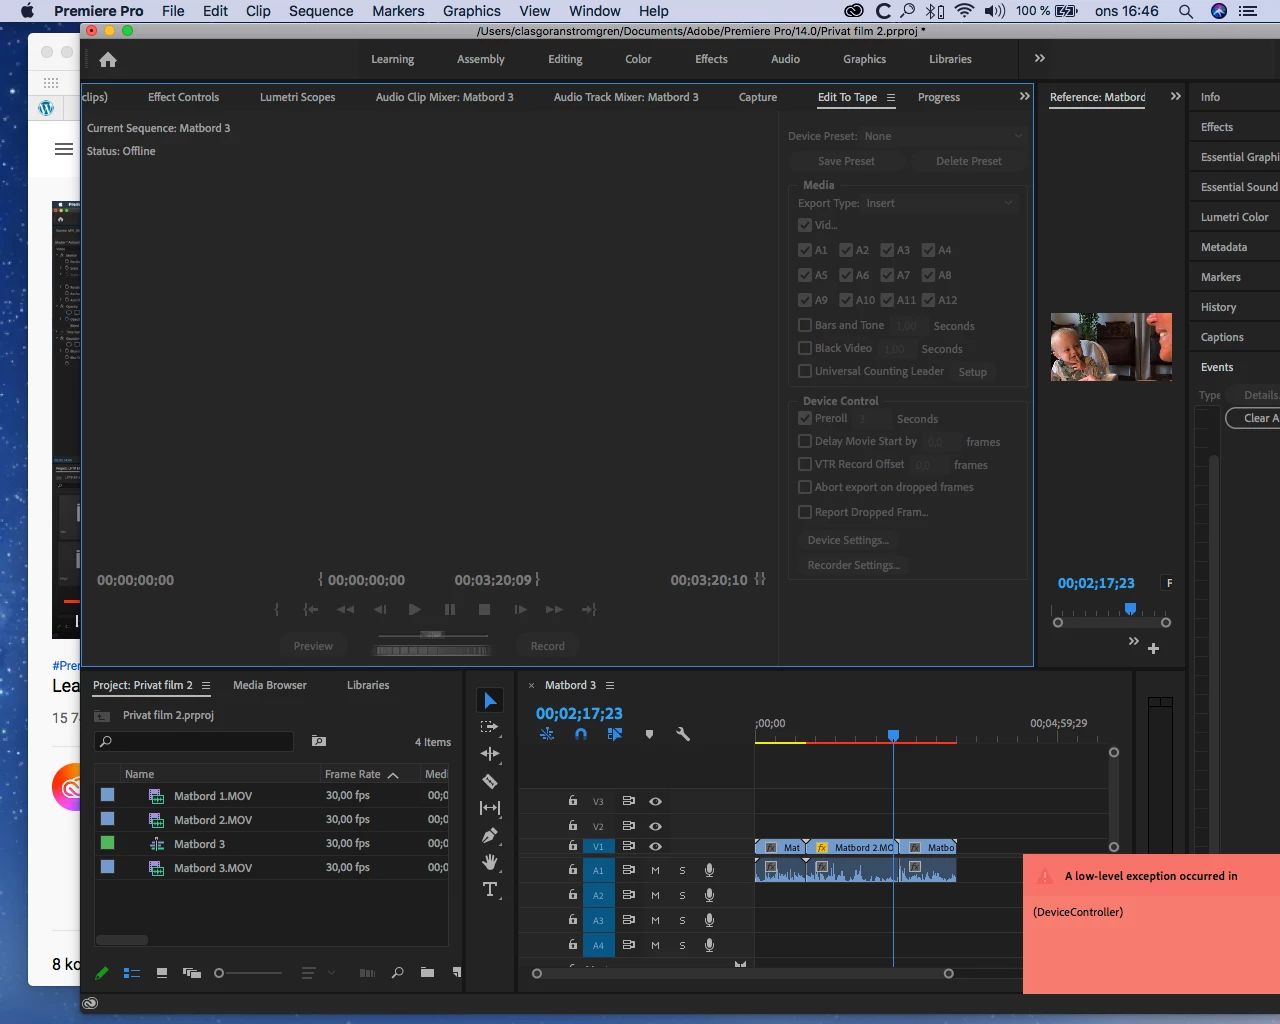This screenshot has width=1280, height=1024.
Task: Switch to Color workspace
Action: coord(638,59)
